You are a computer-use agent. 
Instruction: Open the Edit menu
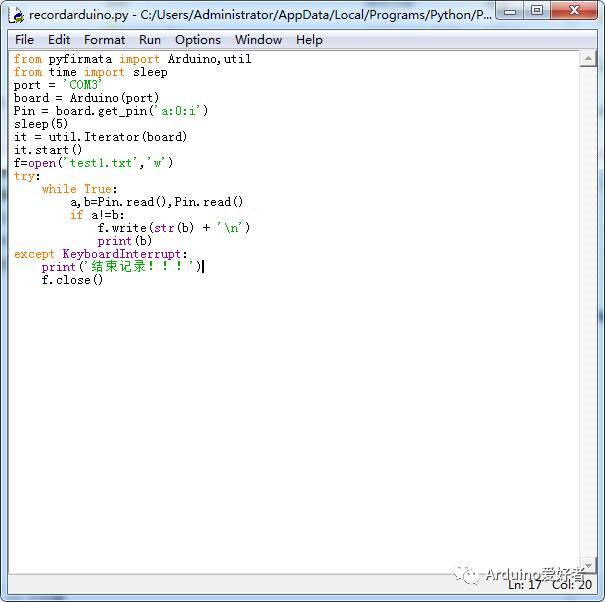[59, 40]
